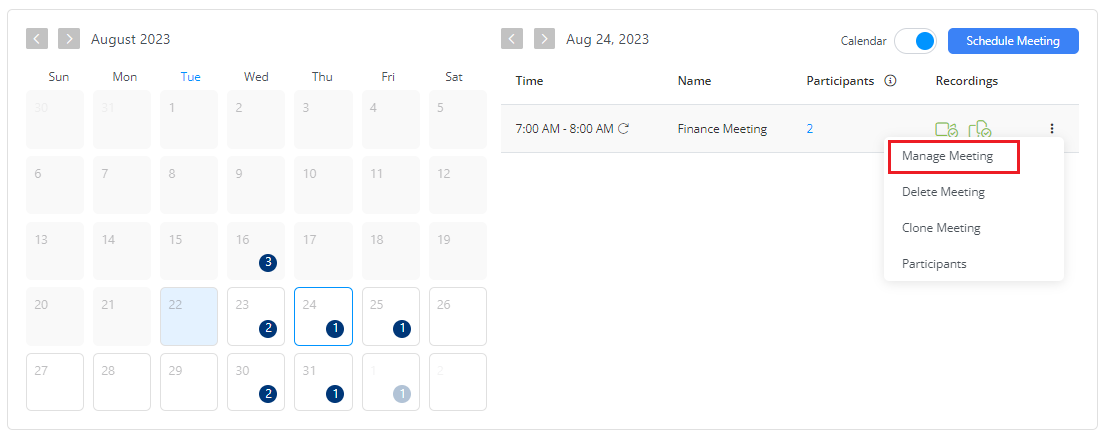Select August 16 with 3 meetings
The image size is (1105, 436).
256,250
